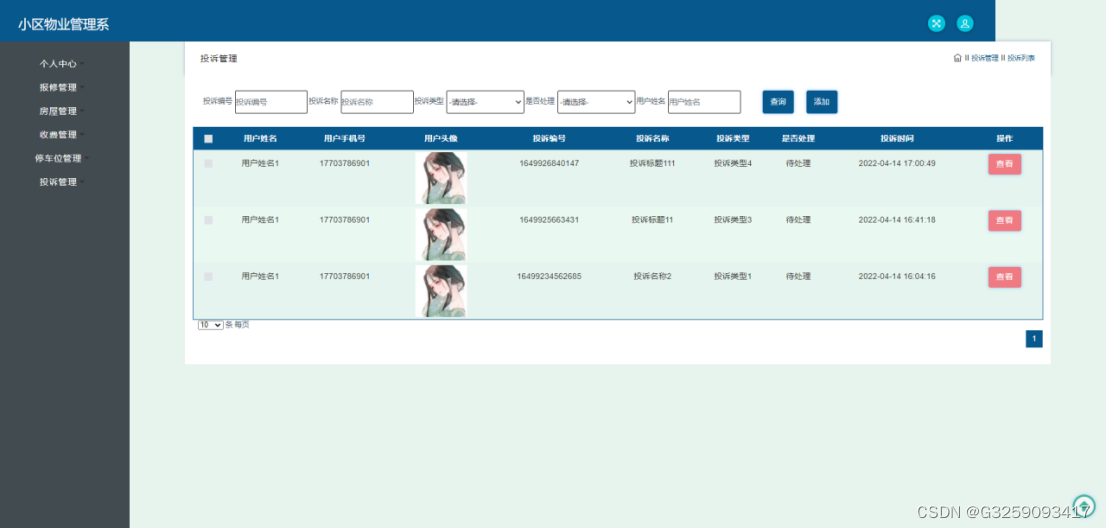Click the 添加 add button
This screenshot has height=528, width=1106.
(822, 102)
